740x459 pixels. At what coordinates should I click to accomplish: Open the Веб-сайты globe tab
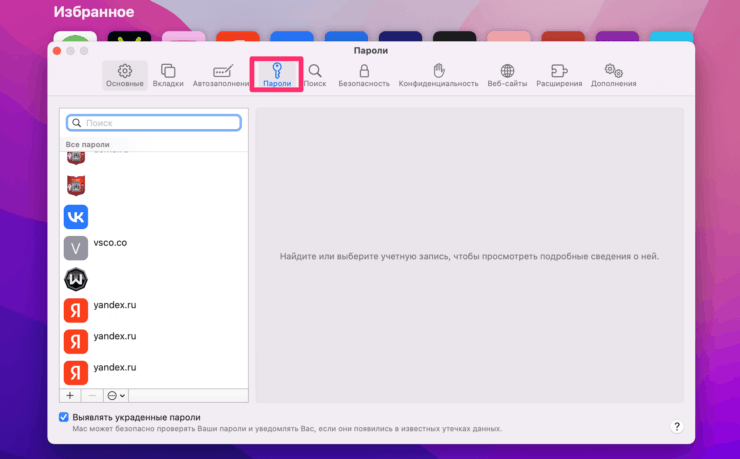(x=507, y=75)
